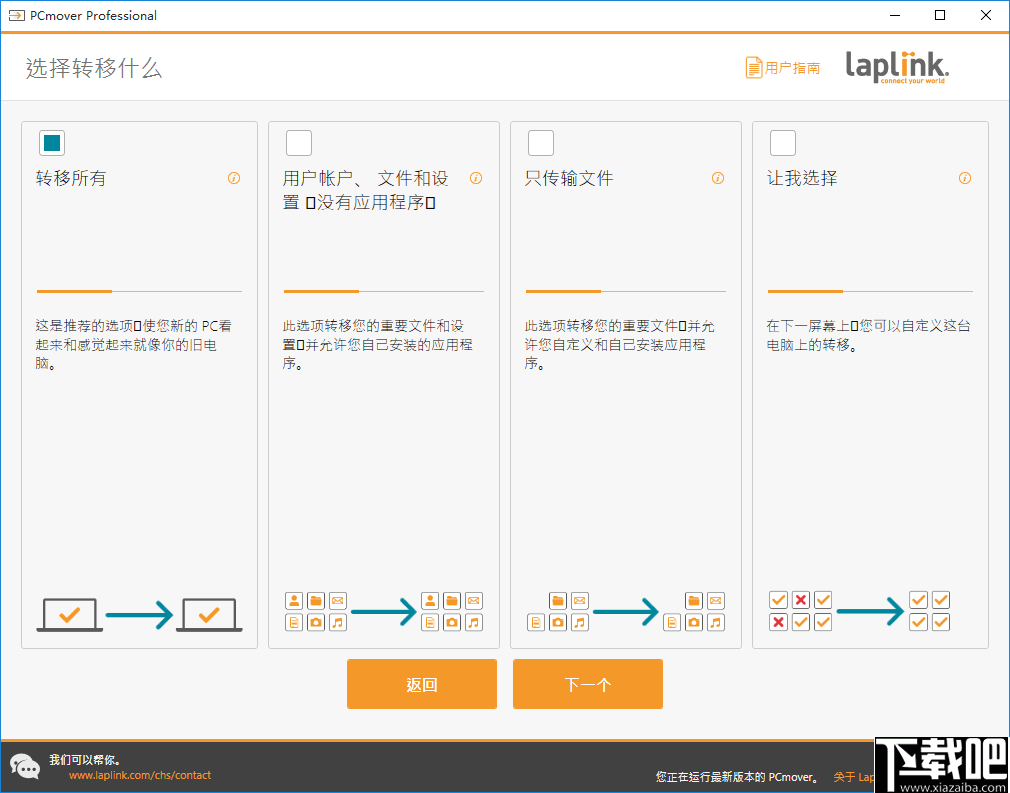The width and height of the screenshot is (1010, 793).
Task: Click the 下一个 button
Action: (x=587, y=684)
